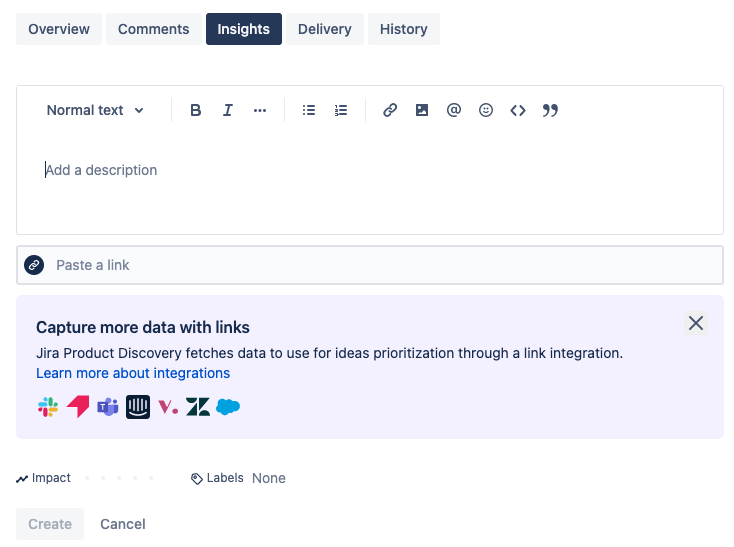734x547 pixels.
Task: Click the Capture more data with links heading
Action: 143,328
